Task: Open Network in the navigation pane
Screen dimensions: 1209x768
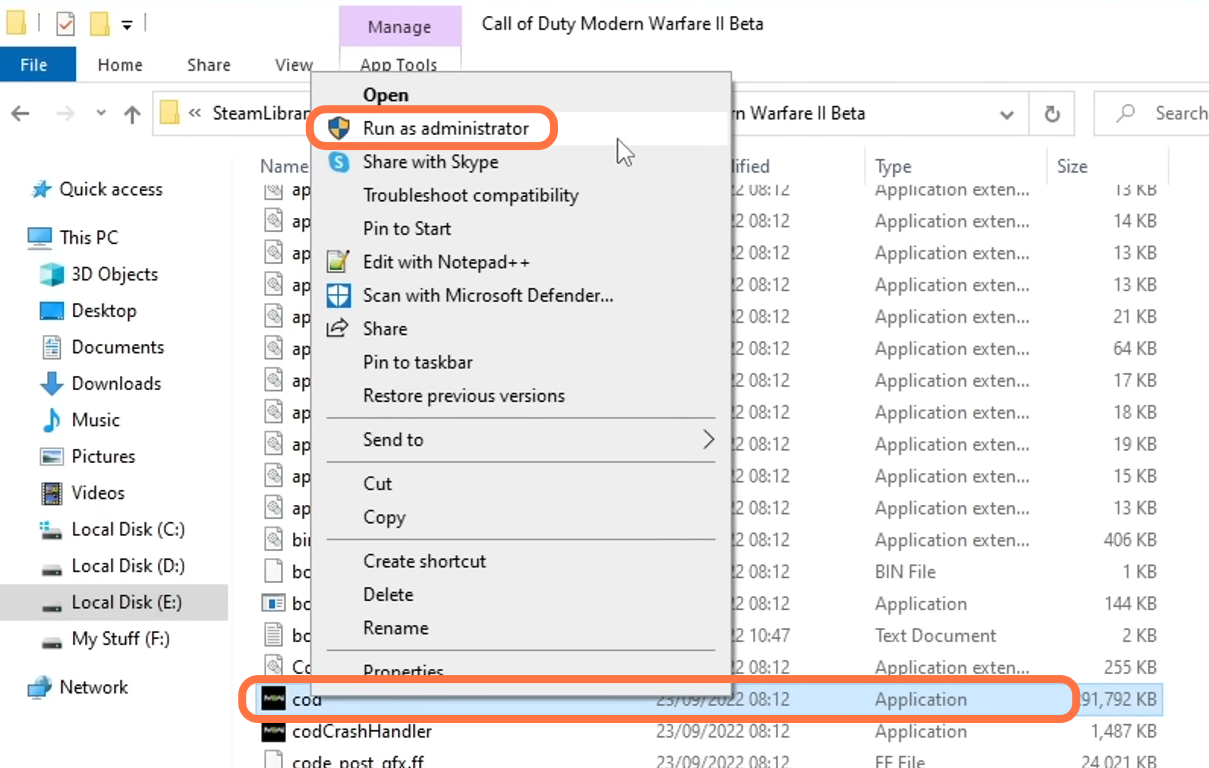Action: 79,687
